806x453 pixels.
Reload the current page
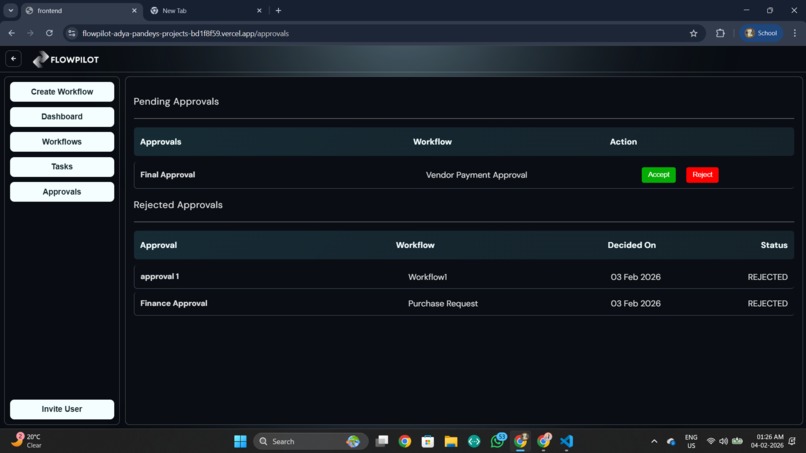pyautogui.click(x=49, y=33)
